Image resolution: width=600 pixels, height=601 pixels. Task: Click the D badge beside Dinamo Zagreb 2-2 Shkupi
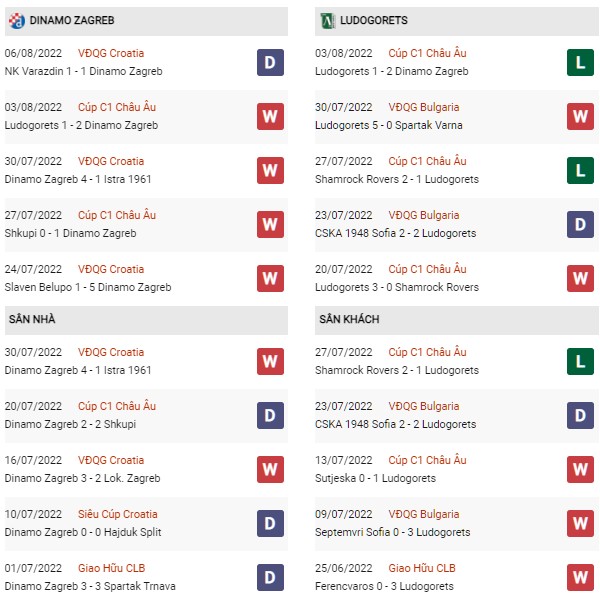tap(270, 415)
